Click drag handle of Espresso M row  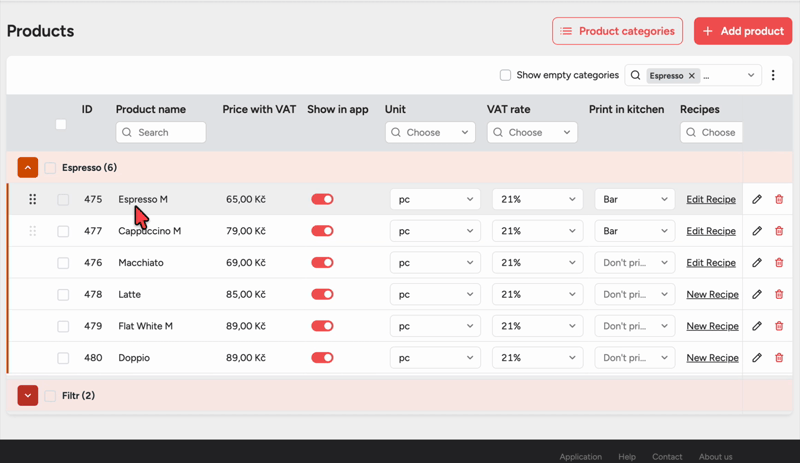tap(33, 199)
